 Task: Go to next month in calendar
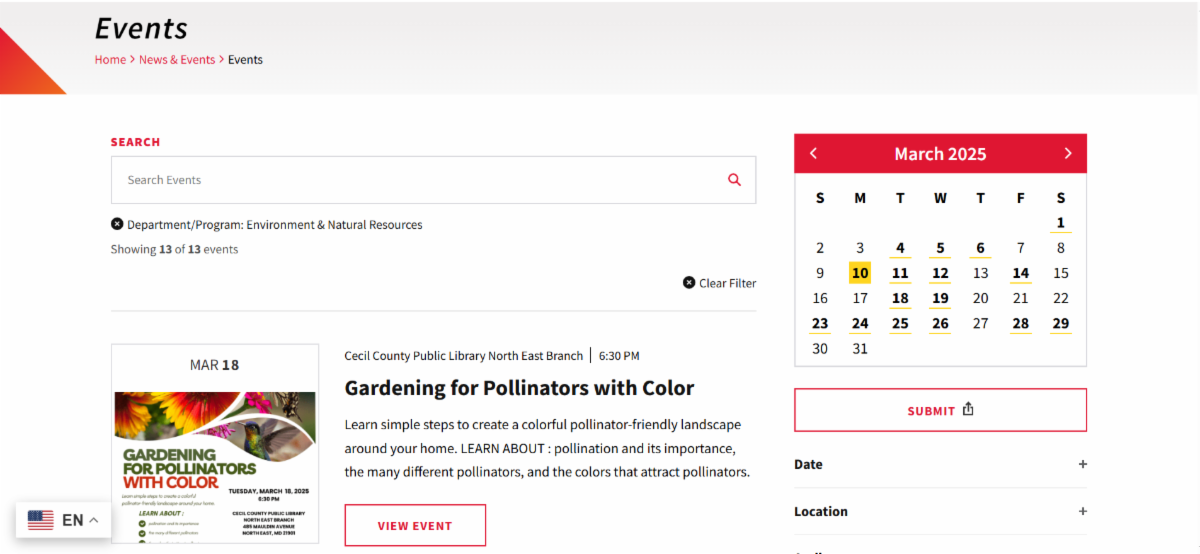(x=1067, y=154)
